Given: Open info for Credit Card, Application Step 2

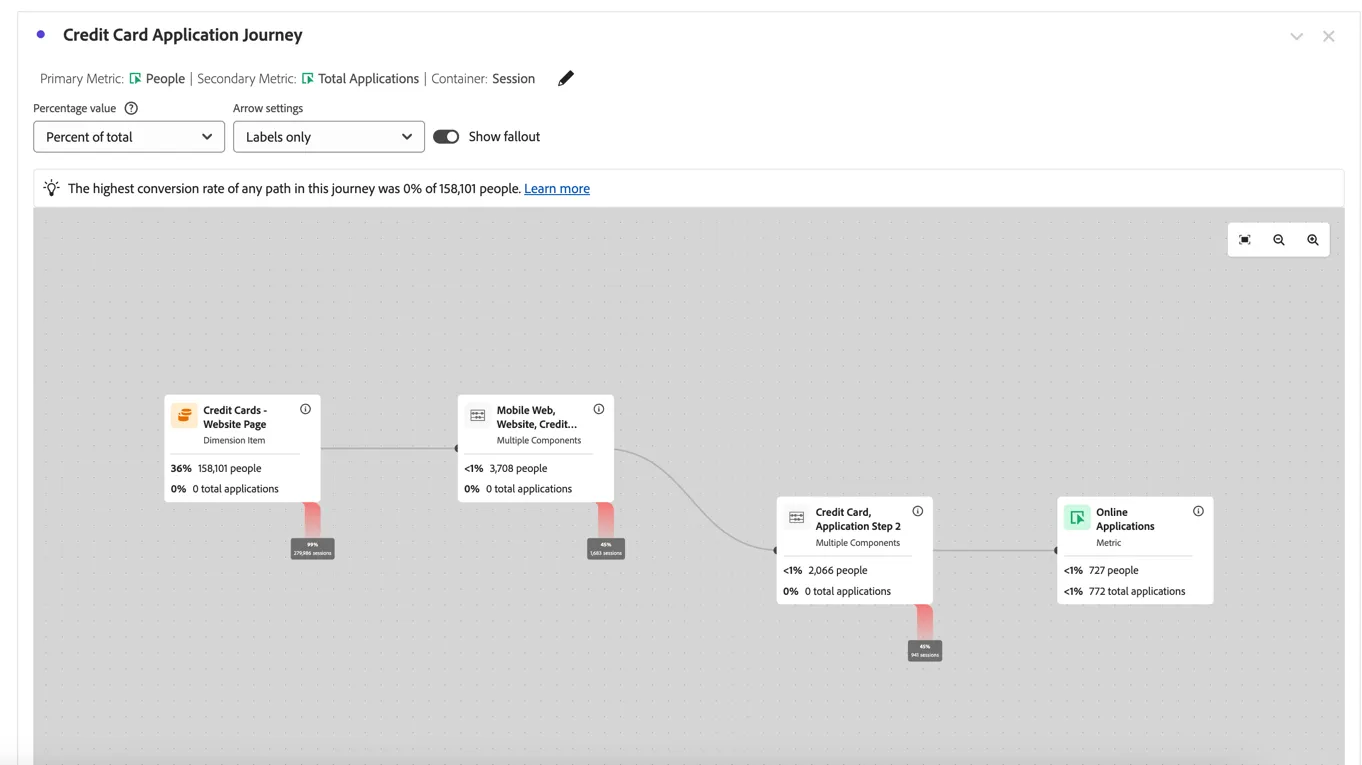Looking at the screenshot, I should coord(918,511).
